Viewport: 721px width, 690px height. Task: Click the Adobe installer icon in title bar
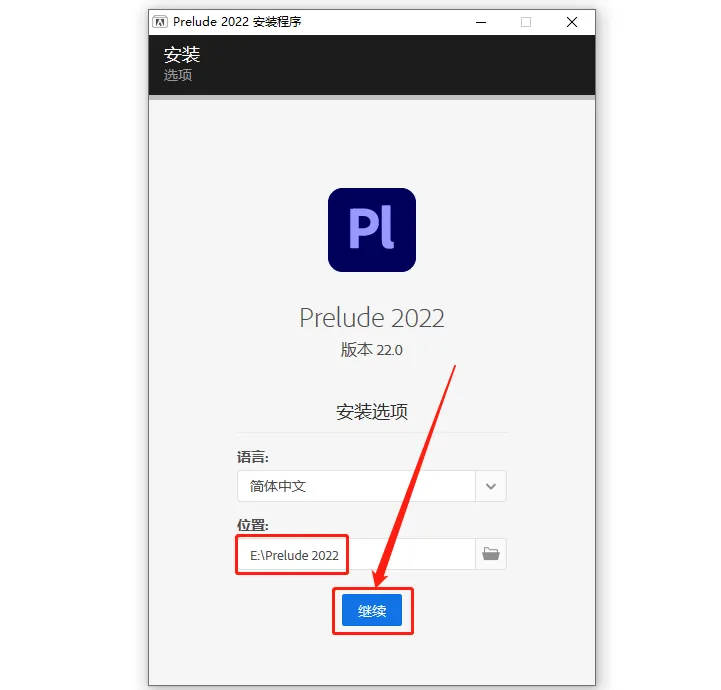(x=160, y=22)
